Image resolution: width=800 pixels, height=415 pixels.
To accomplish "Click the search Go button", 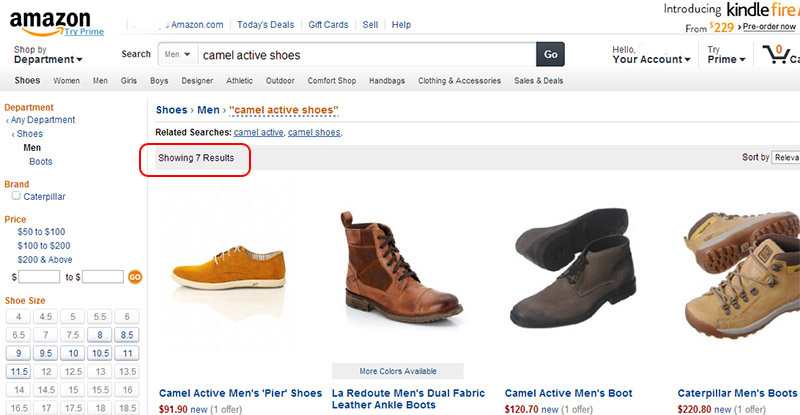I will 550,55.
